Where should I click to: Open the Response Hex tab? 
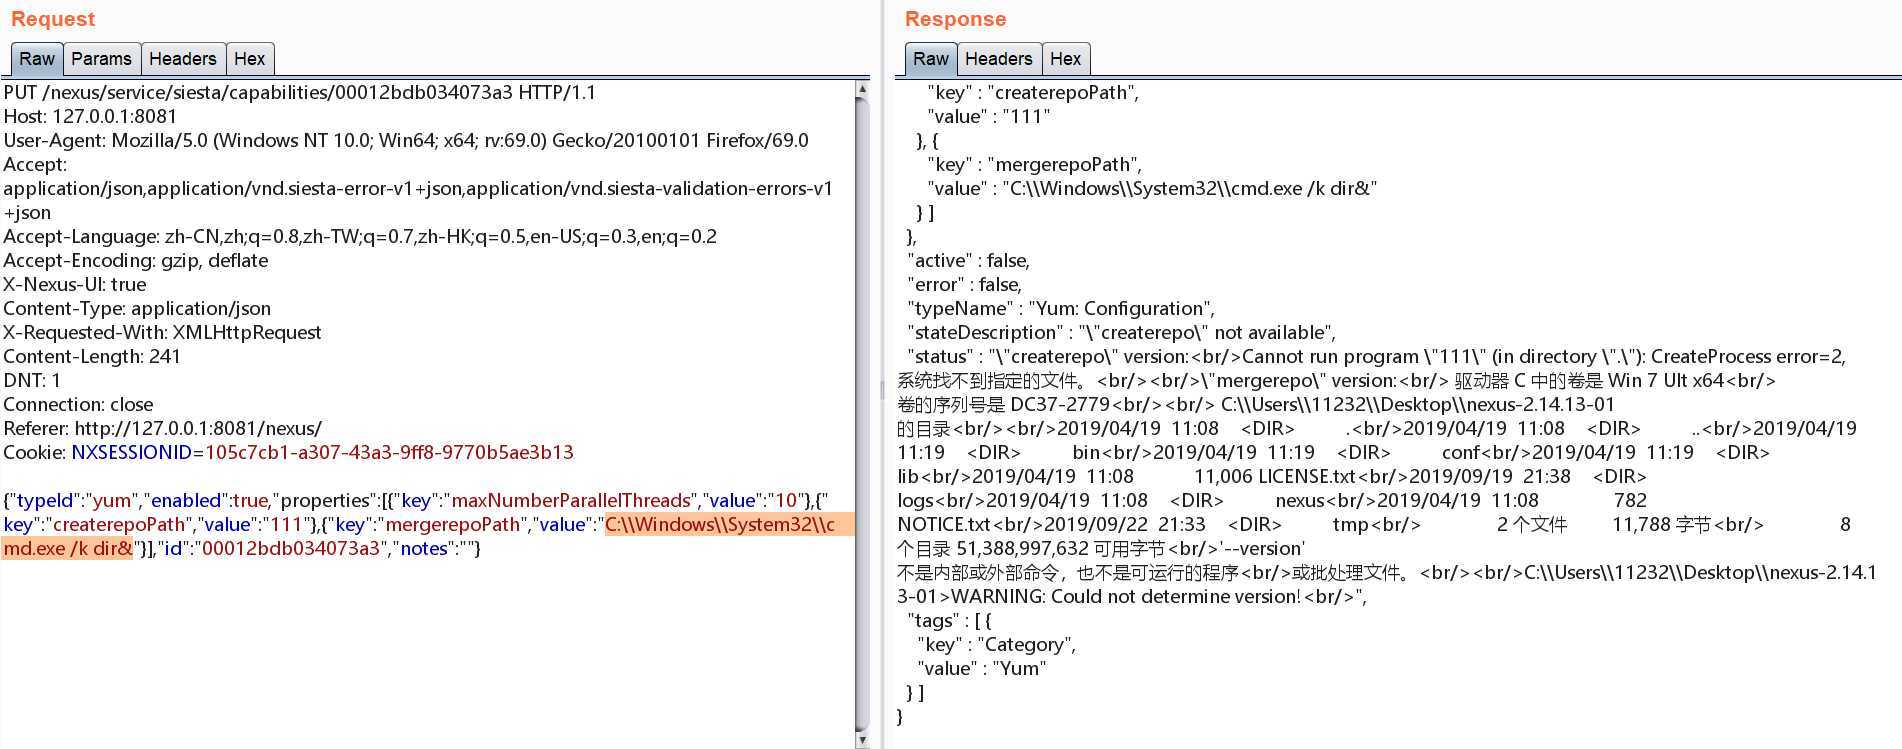pos(1066,59)
